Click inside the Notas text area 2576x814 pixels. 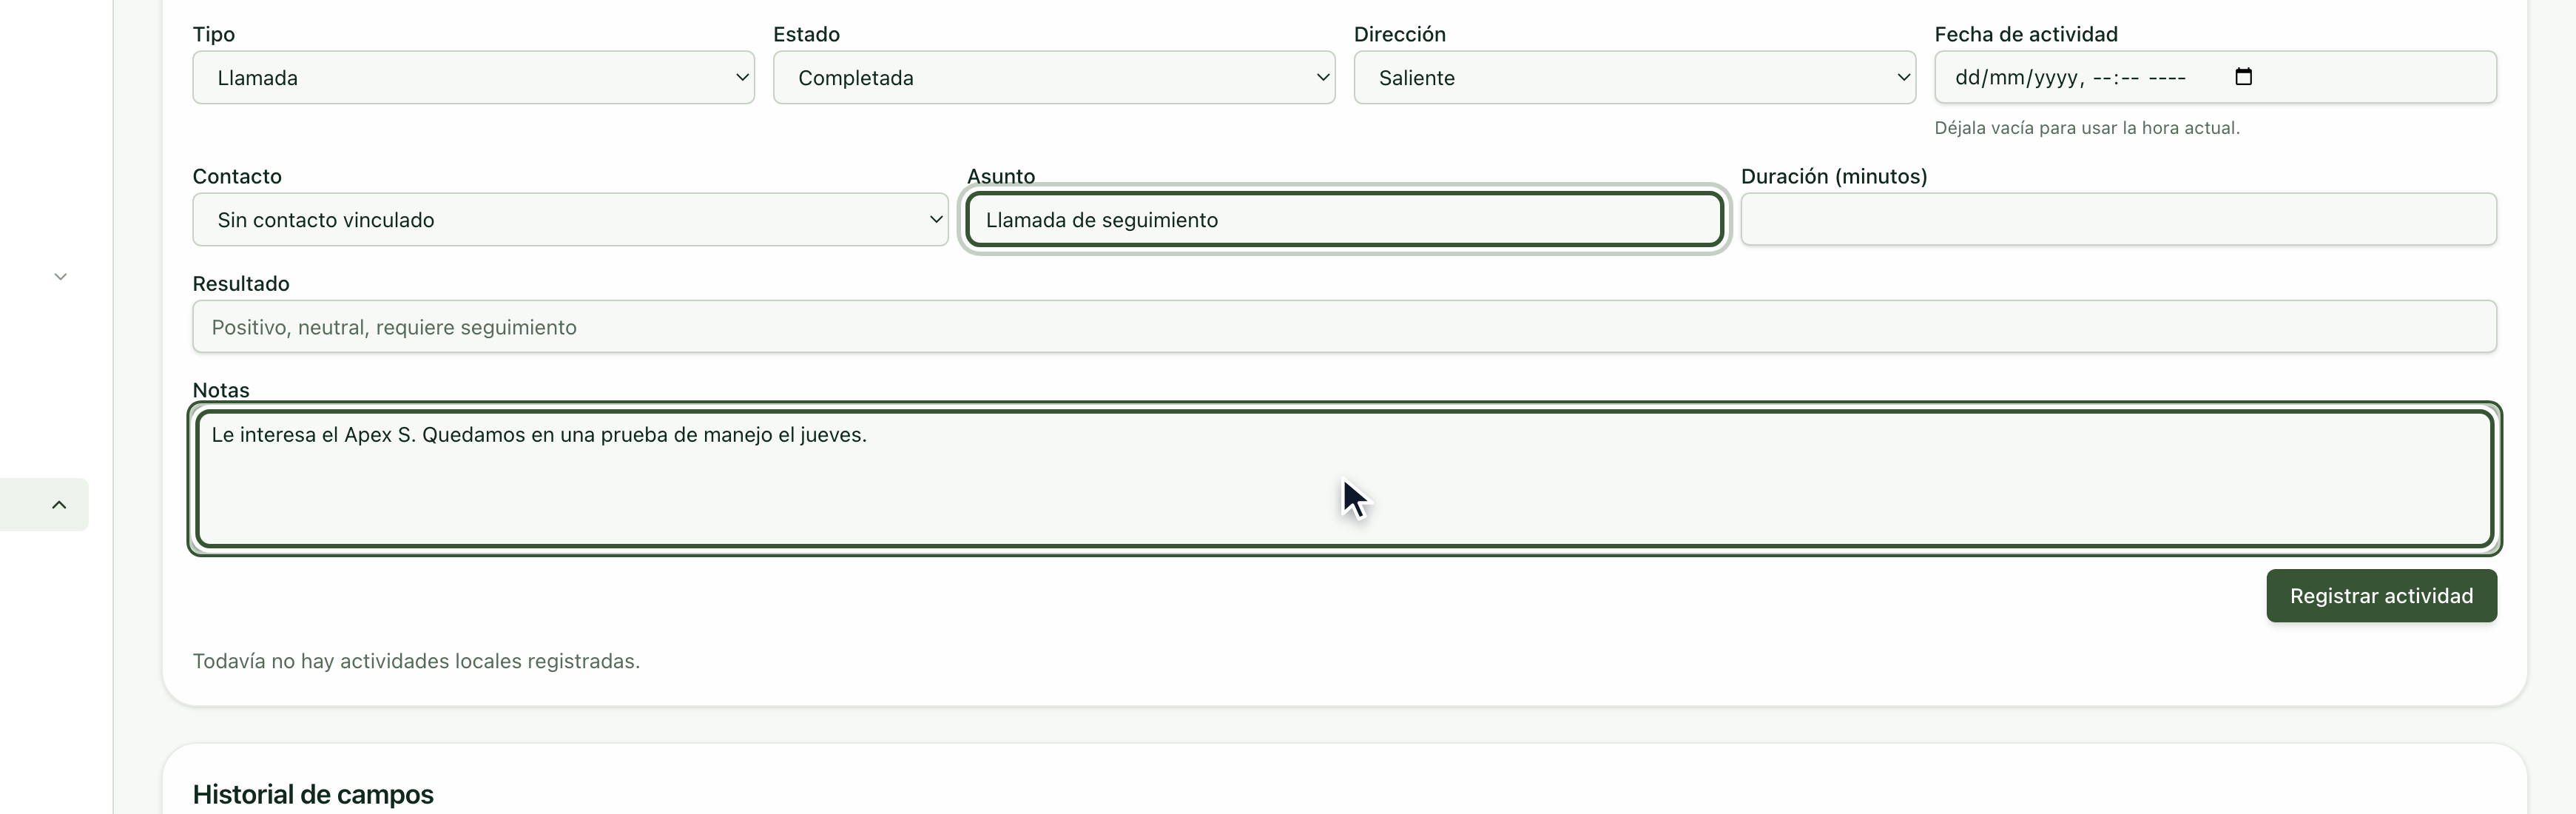pyautogui.click(x=1344, y=478)
